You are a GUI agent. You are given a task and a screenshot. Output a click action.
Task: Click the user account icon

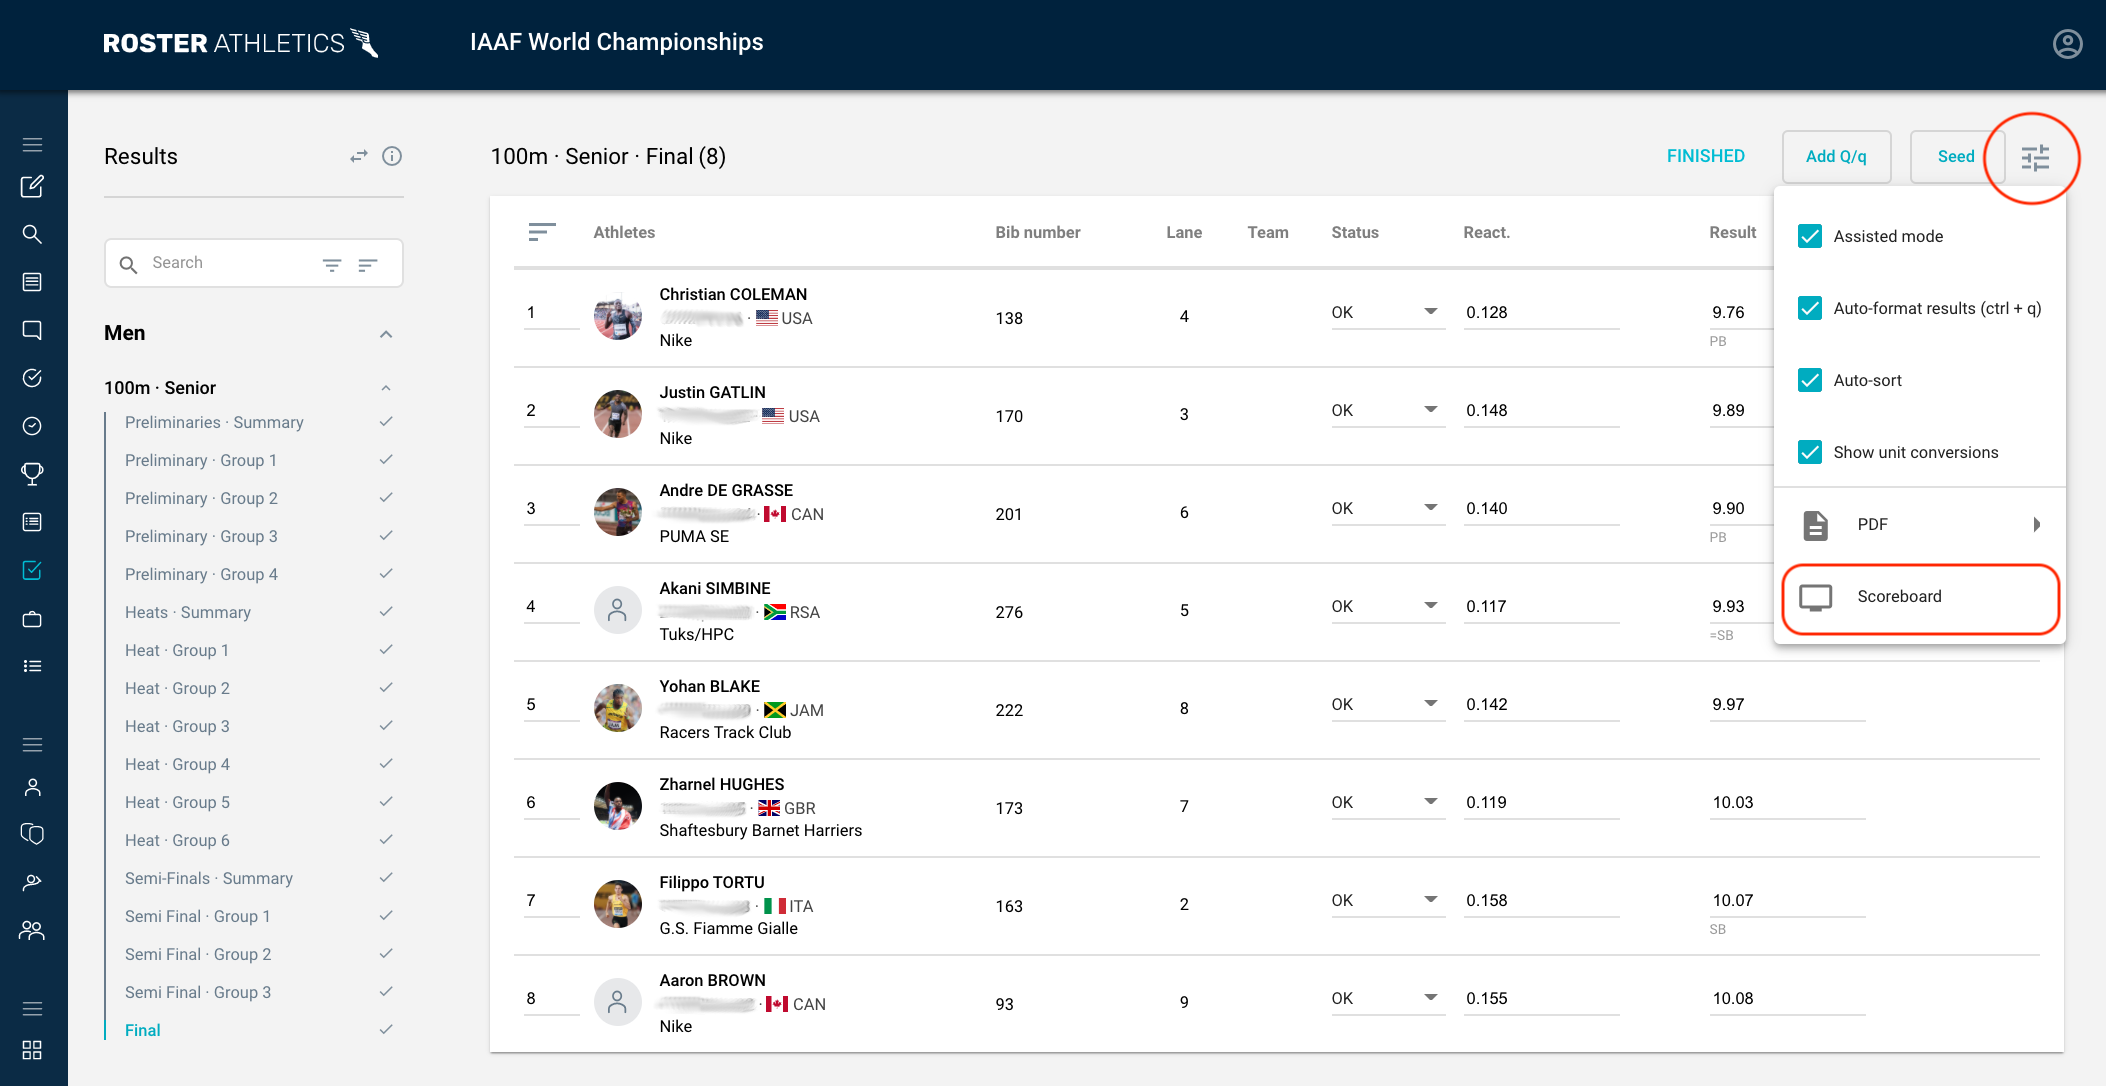[x=2067, y=44]
